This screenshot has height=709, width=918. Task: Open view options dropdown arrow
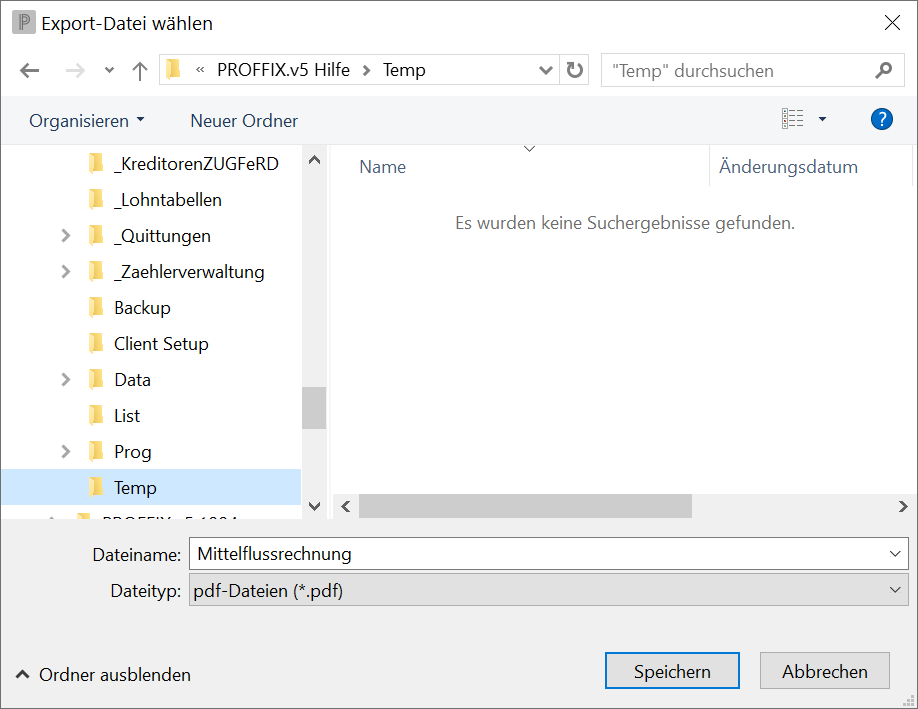822,119
